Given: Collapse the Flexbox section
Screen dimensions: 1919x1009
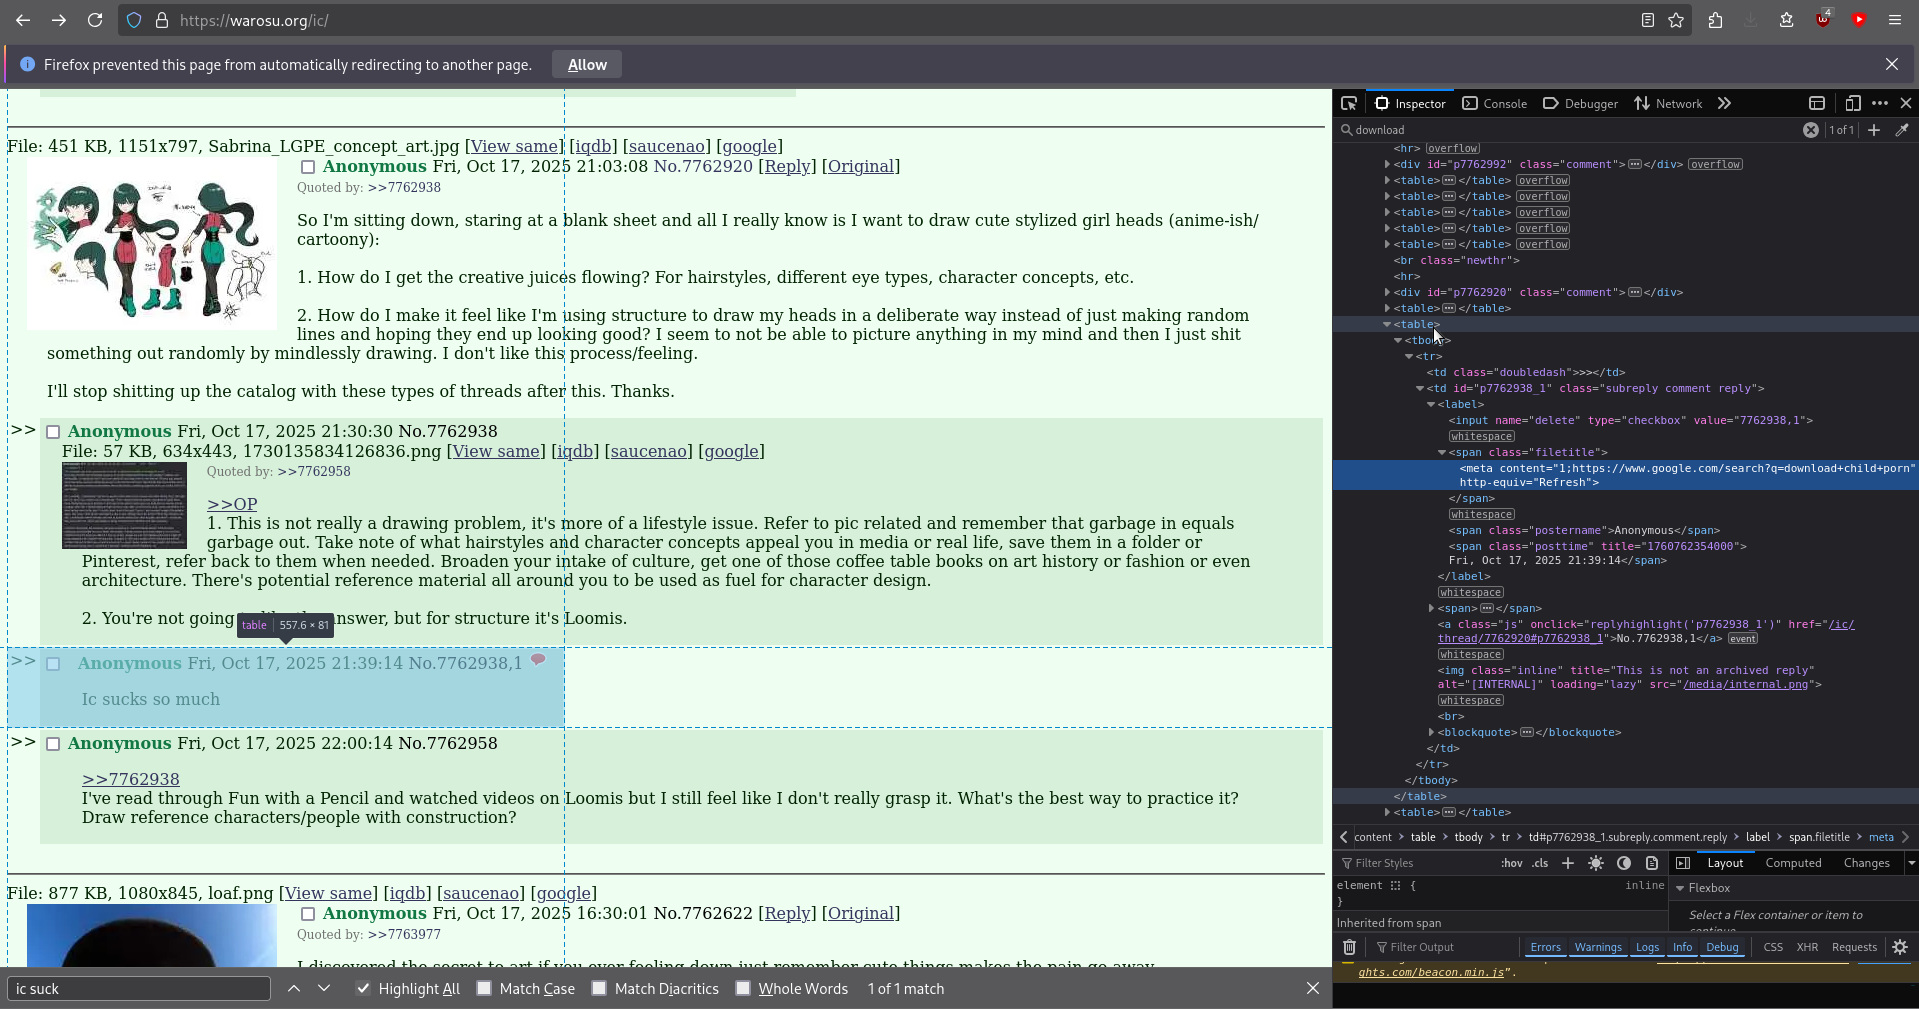Looking at the screenshot, I should (1680, 888).
